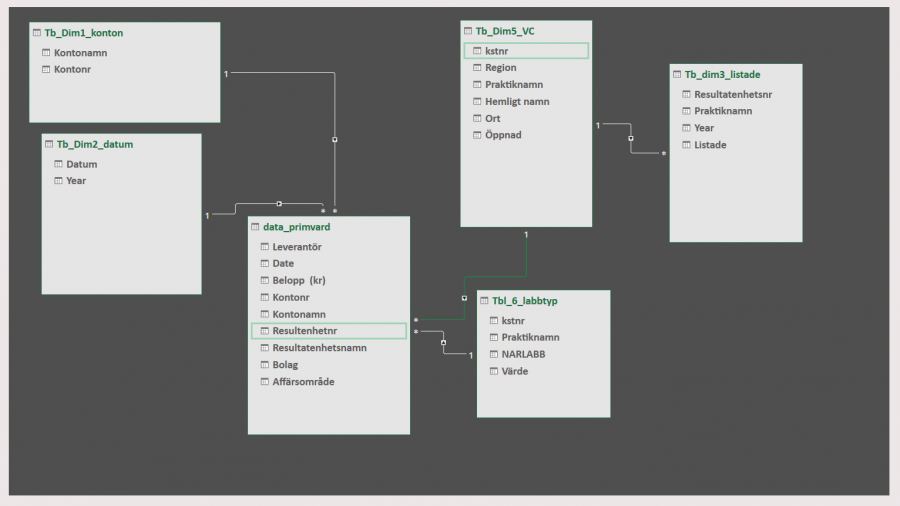The height and width of the screenshot is (506, 900).
Task: Select the highlighted Resultenhetnr field
Action: pos(329,331)
